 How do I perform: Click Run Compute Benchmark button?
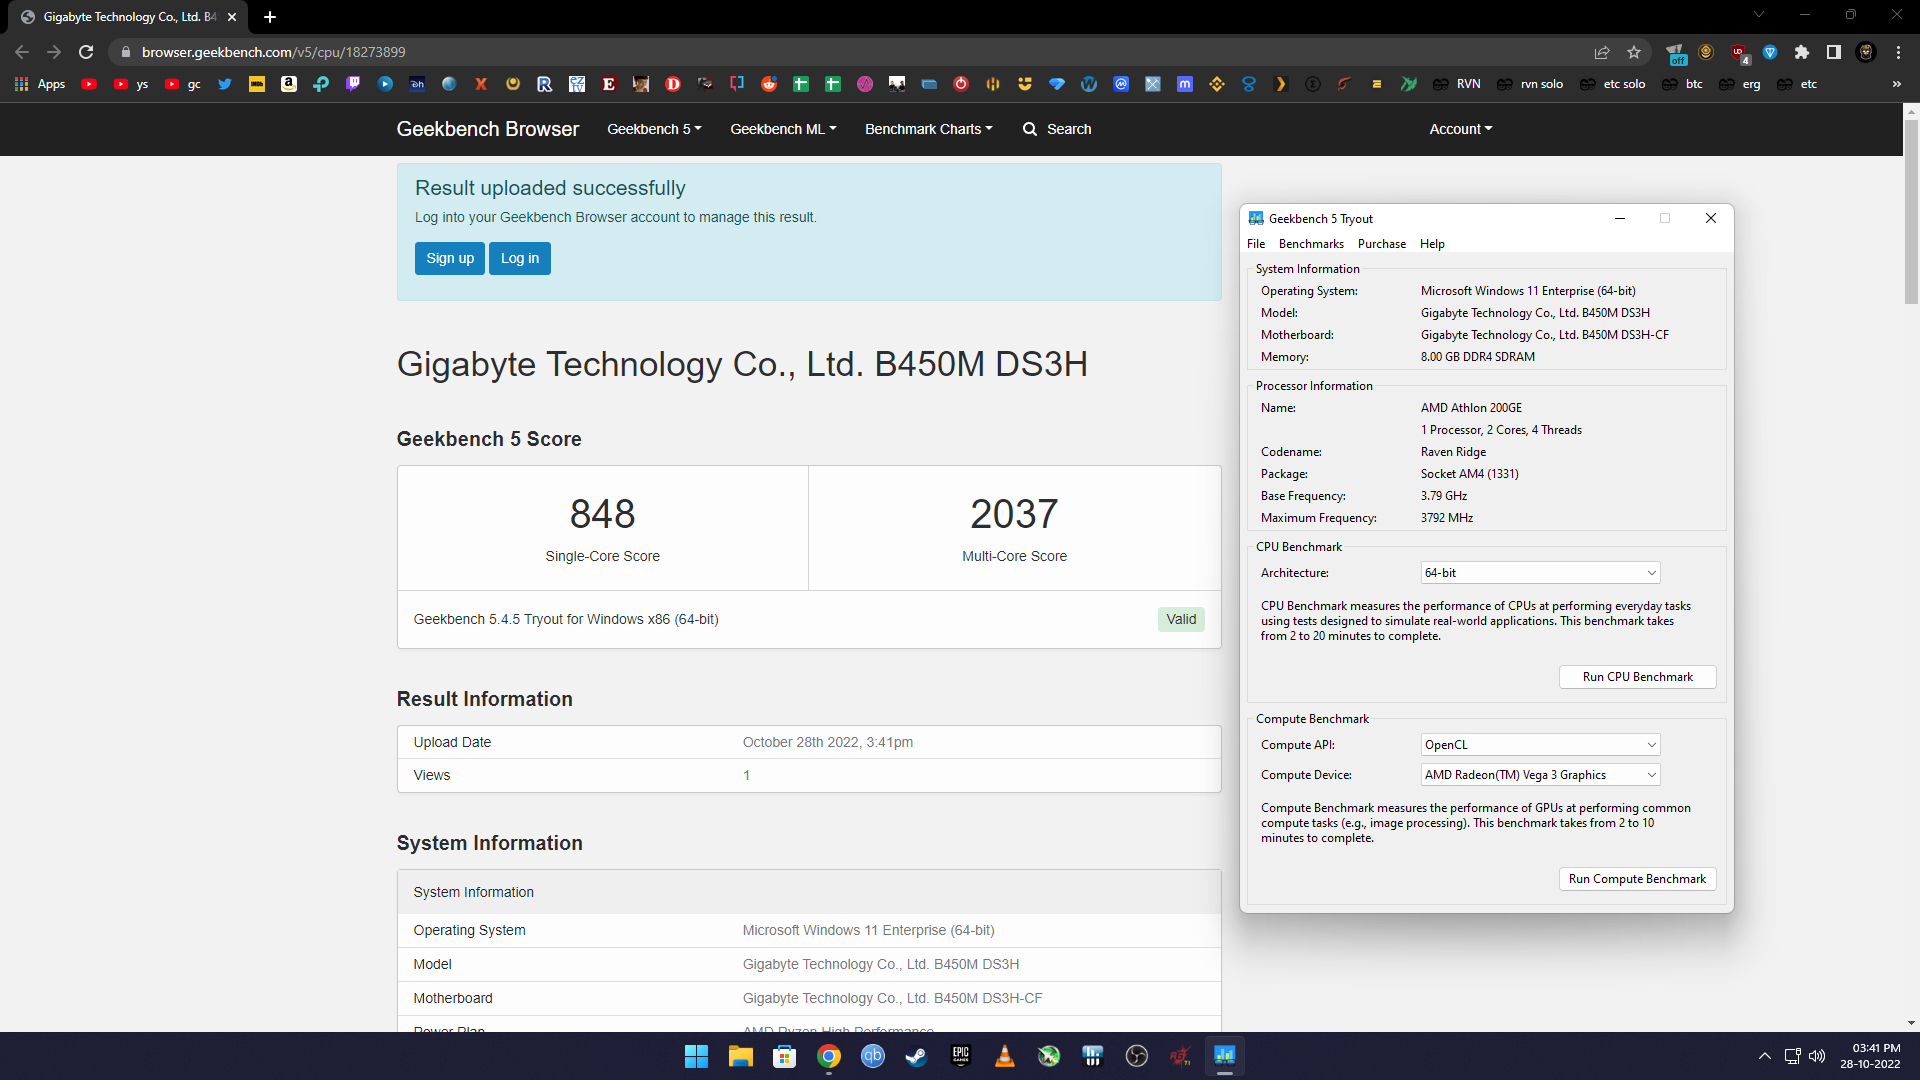1638,879
